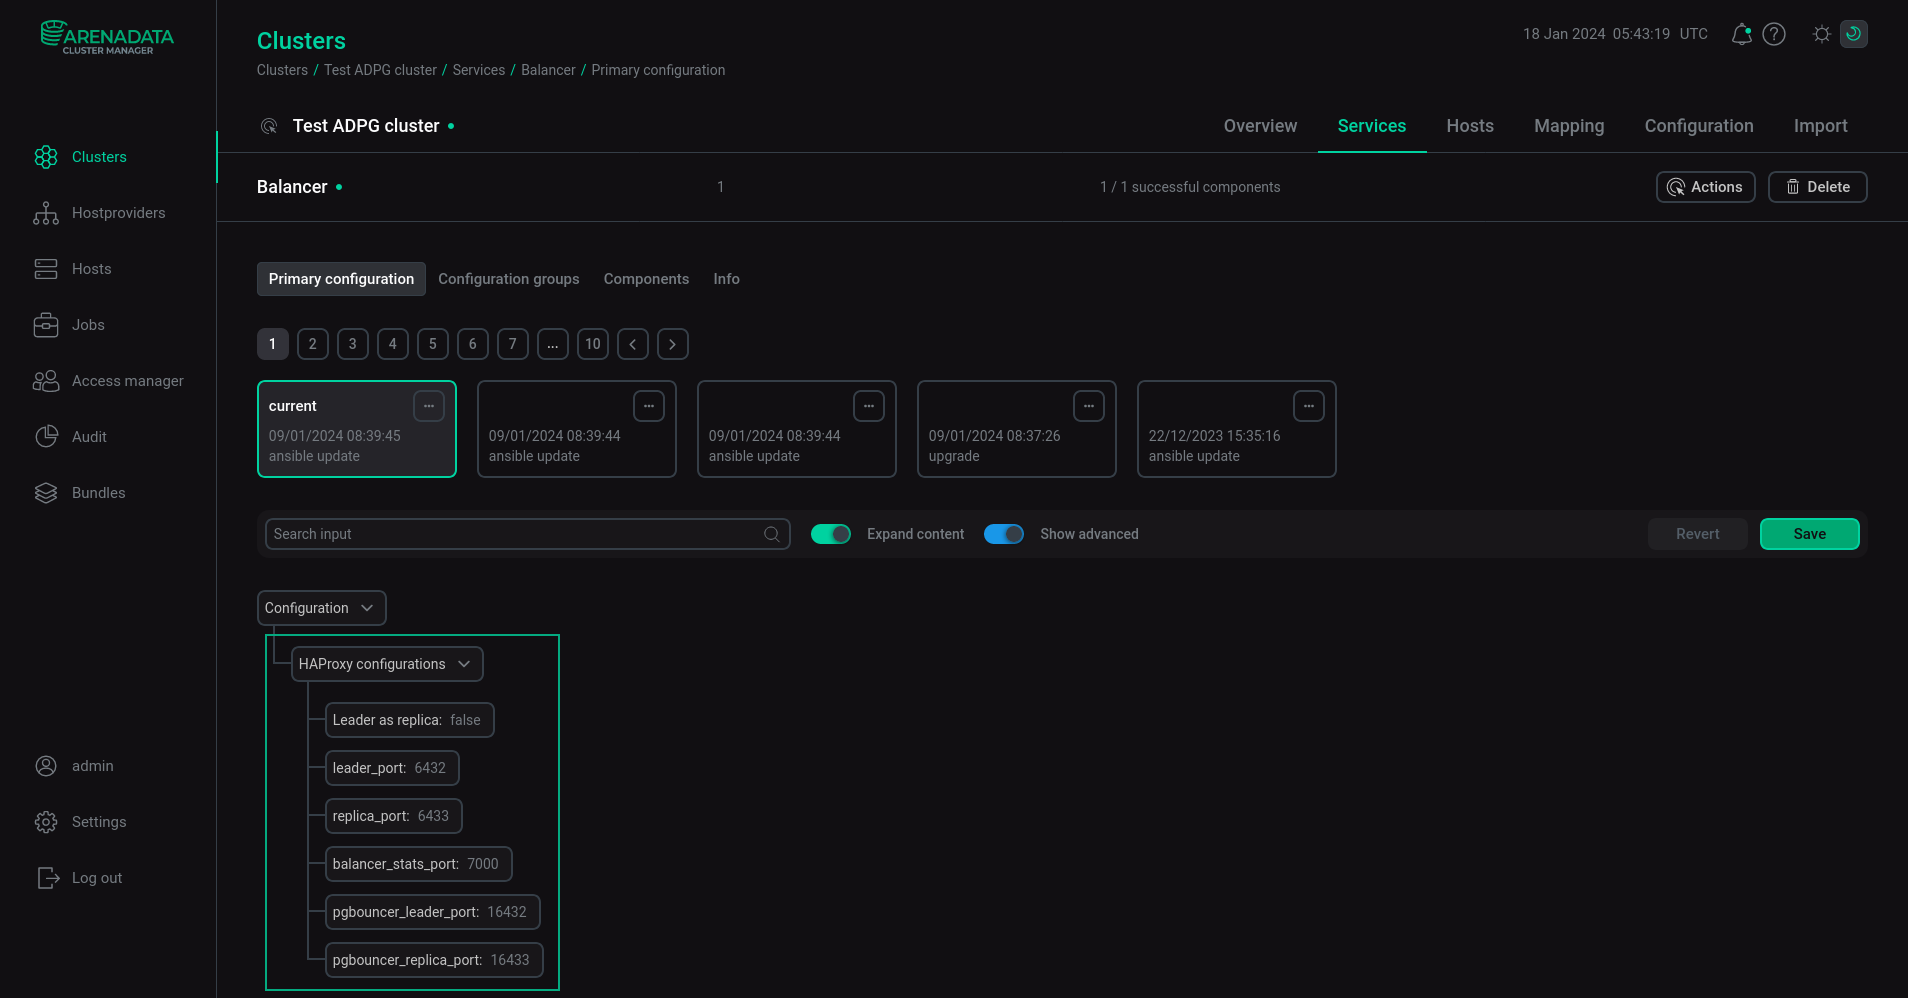This screenshot has width=1908, height=998.
Task: Switch to Components tab
Action: 646,279
